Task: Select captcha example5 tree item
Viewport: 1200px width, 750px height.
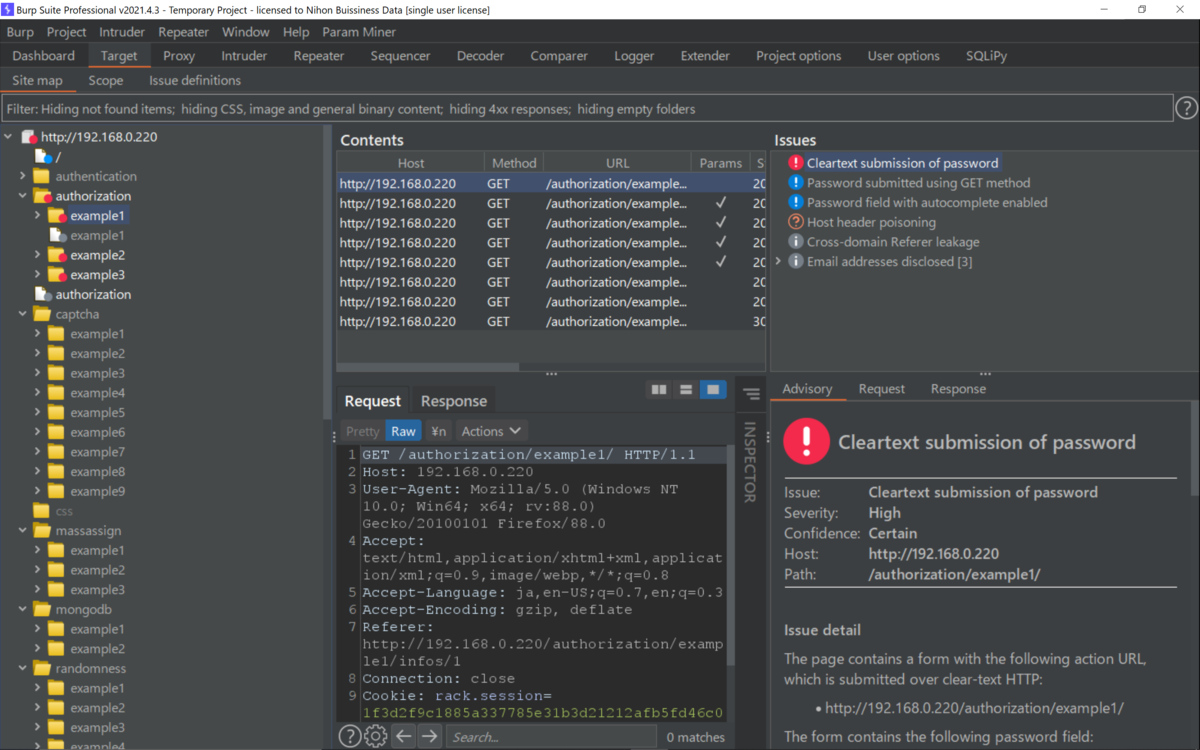Action: [97, 412]
